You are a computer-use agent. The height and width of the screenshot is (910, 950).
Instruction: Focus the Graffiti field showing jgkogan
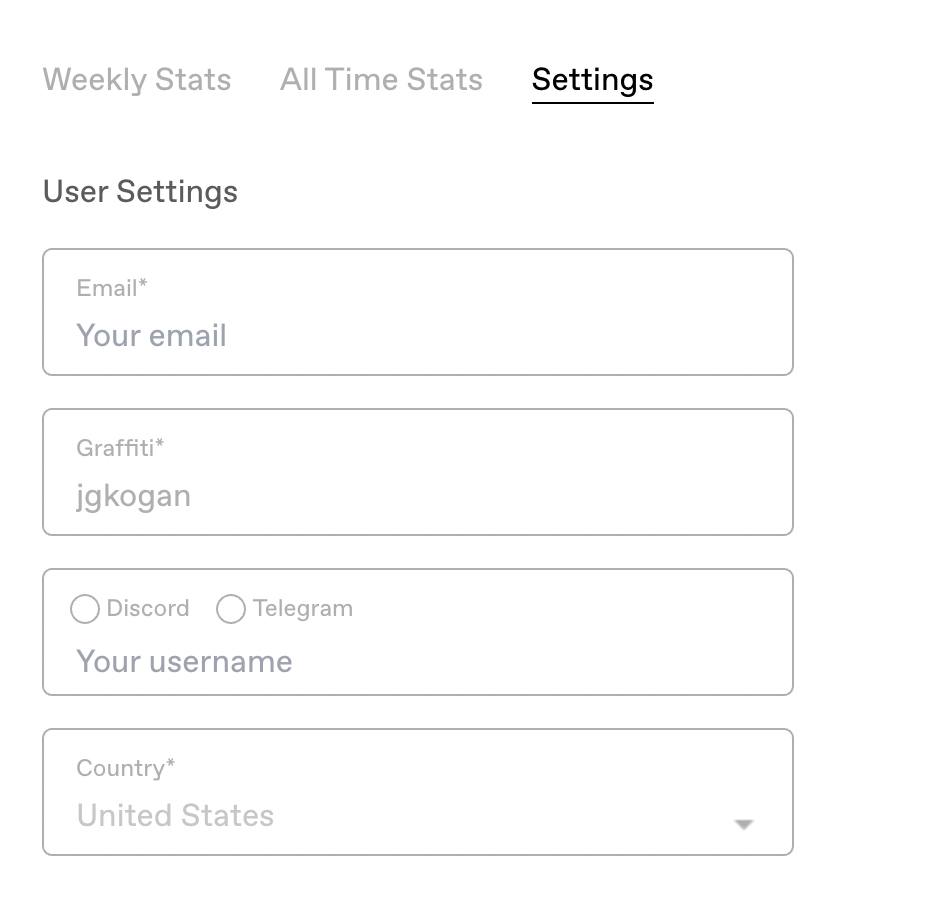tap(417, 495)
